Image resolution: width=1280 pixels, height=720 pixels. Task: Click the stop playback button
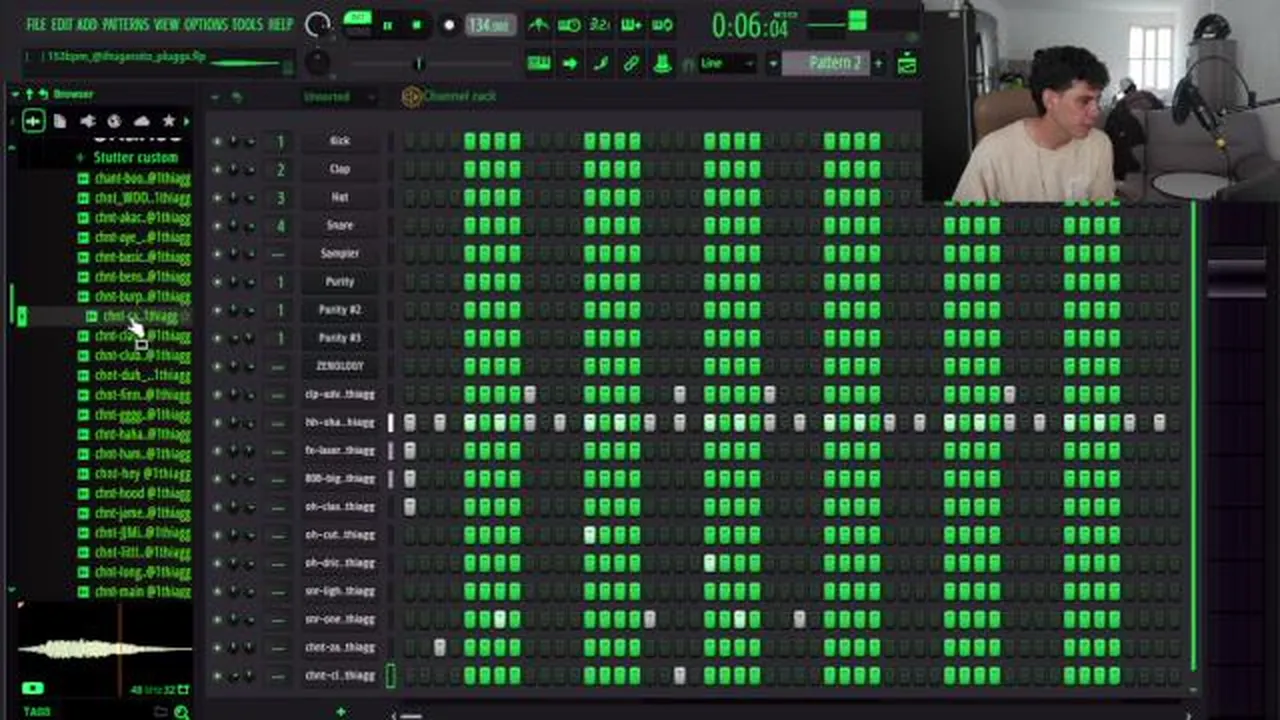(417, 25)
